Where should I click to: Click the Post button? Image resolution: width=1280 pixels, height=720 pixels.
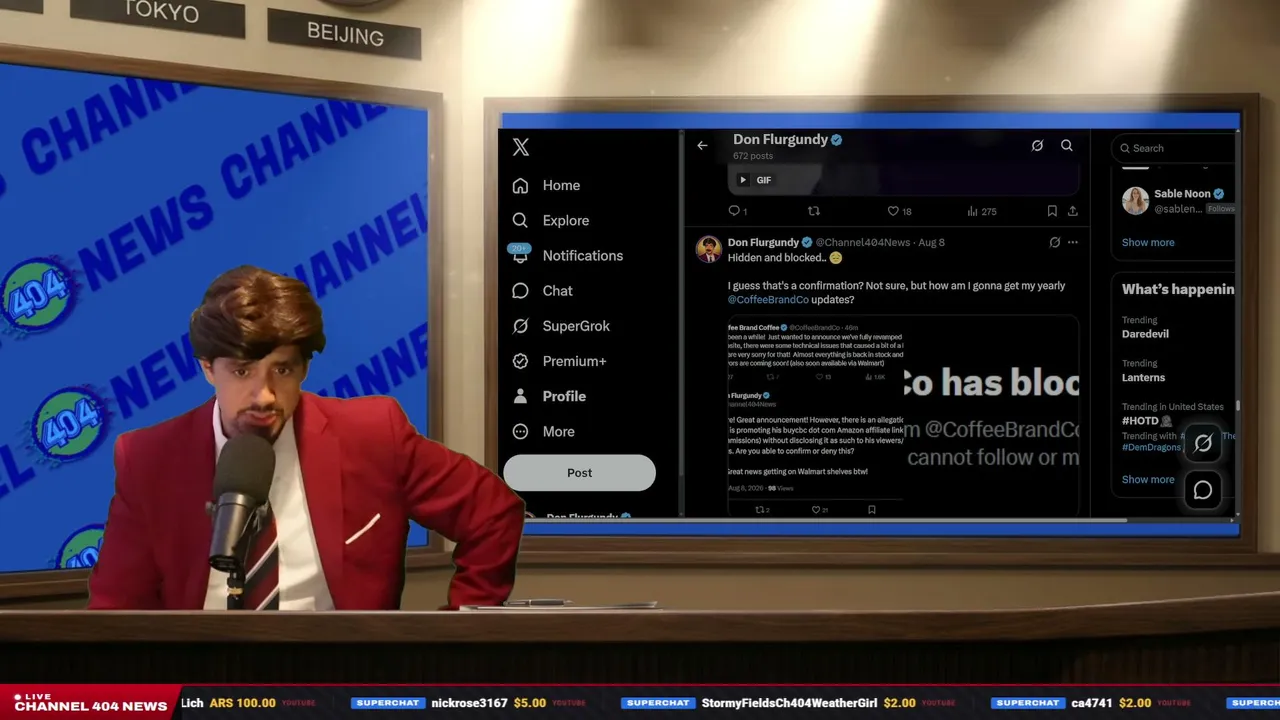click(x=580, y=473)
